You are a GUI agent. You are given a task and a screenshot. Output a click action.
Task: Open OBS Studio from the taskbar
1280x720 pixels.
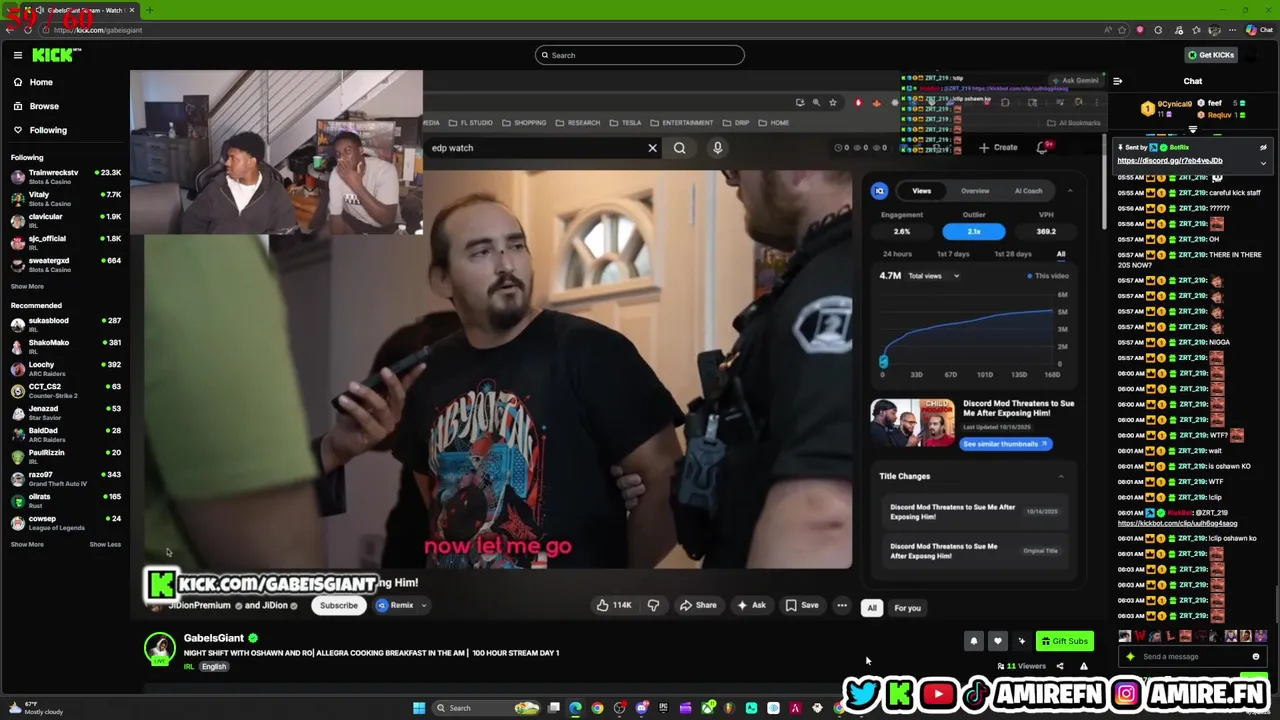pos(619,708)
